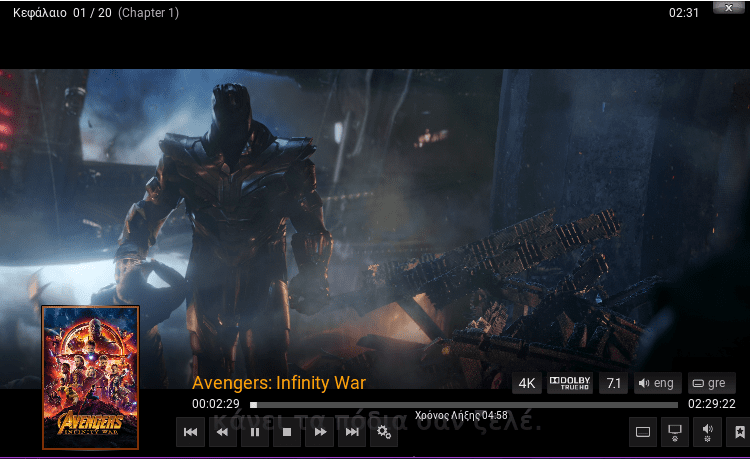The width and height of the screenshot is (750, 459).
Task: Open the player settings gear
Action: 384,432
